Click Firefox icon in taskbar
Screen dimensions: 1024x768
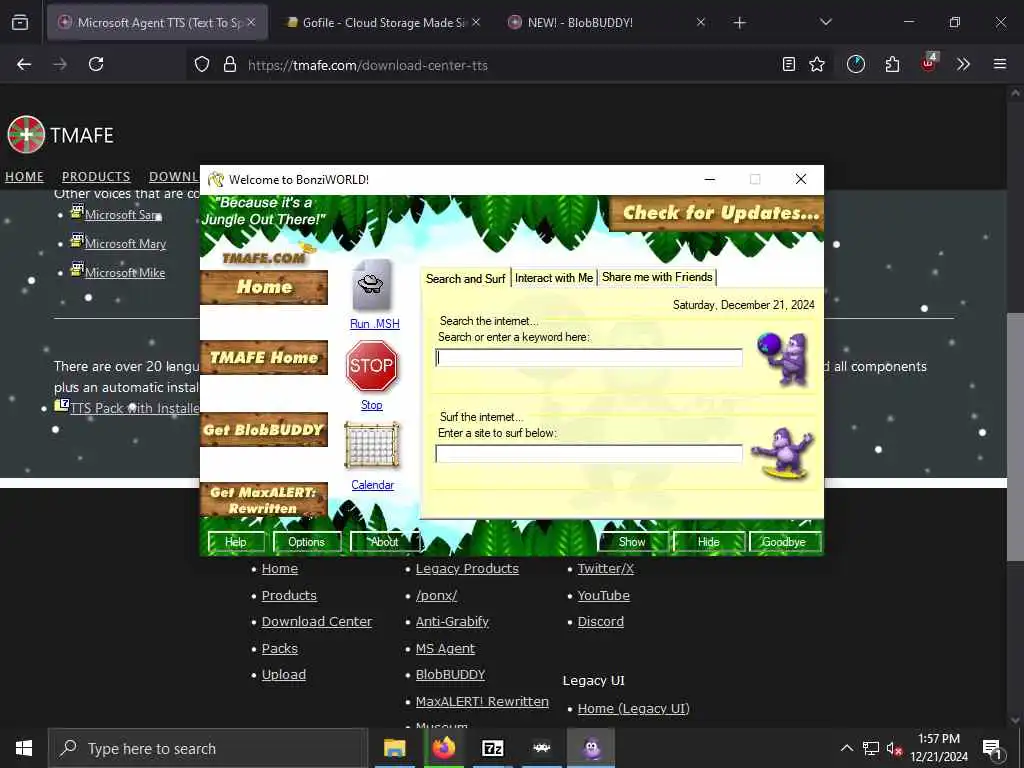(444, 748)
